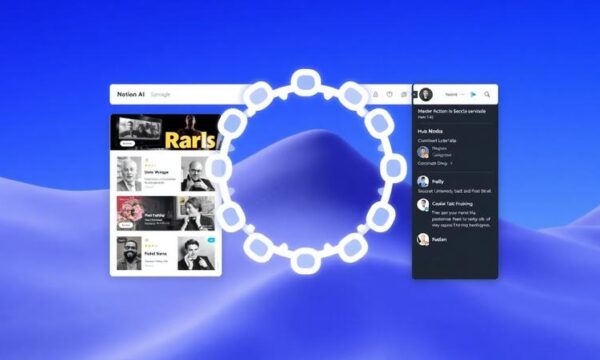This screenshot has height=360, width=600.
Task: Click the Meghan avatar under Hub Nodes
Action: 423,152
